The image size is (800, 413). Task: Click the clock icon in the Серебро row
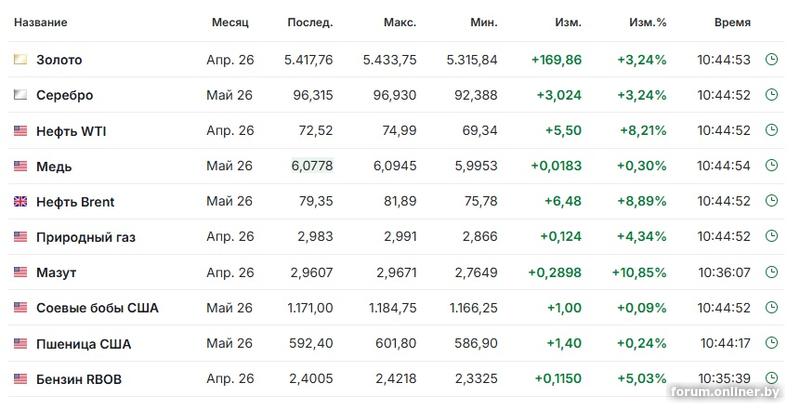[771, 95]
